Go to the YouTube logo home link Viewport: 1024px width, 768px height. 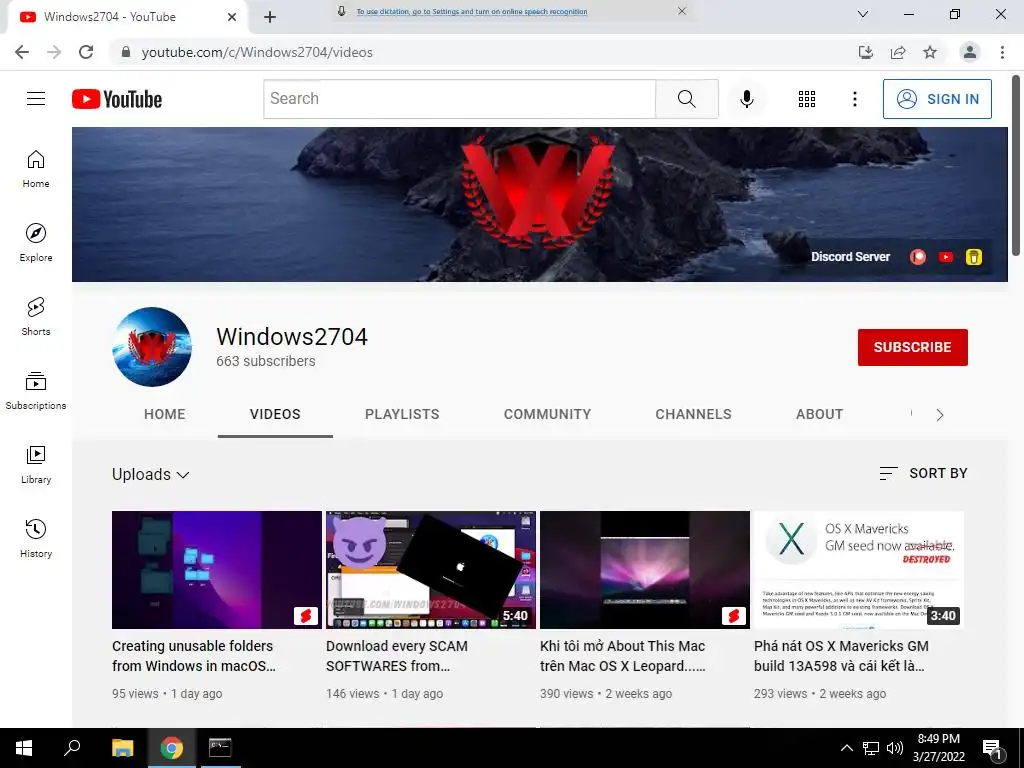pyautogui.click(x=117, y=99)
